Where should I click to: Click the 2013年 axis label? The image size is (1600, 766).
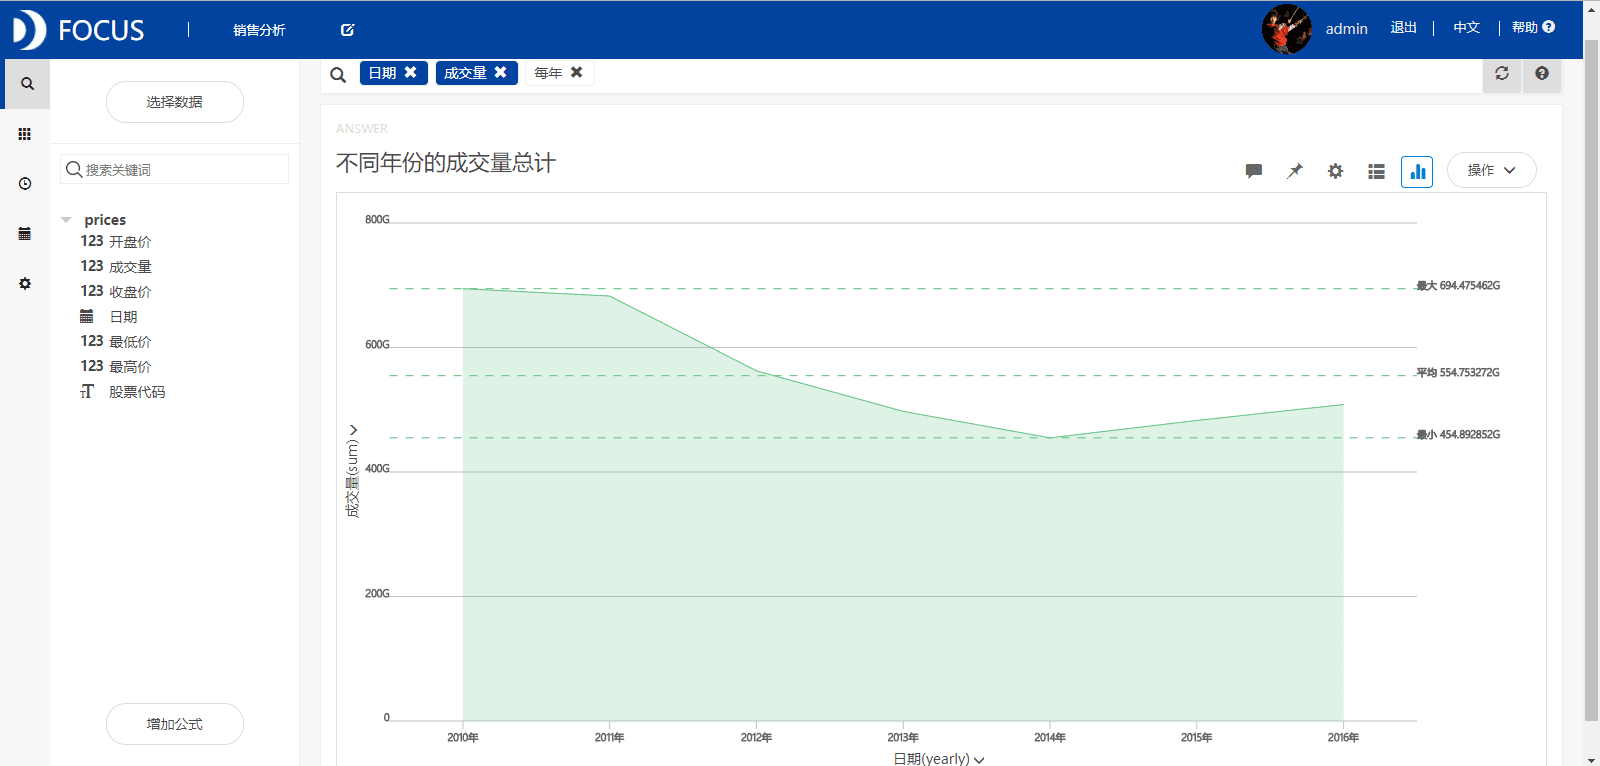[x=903, y=738]
